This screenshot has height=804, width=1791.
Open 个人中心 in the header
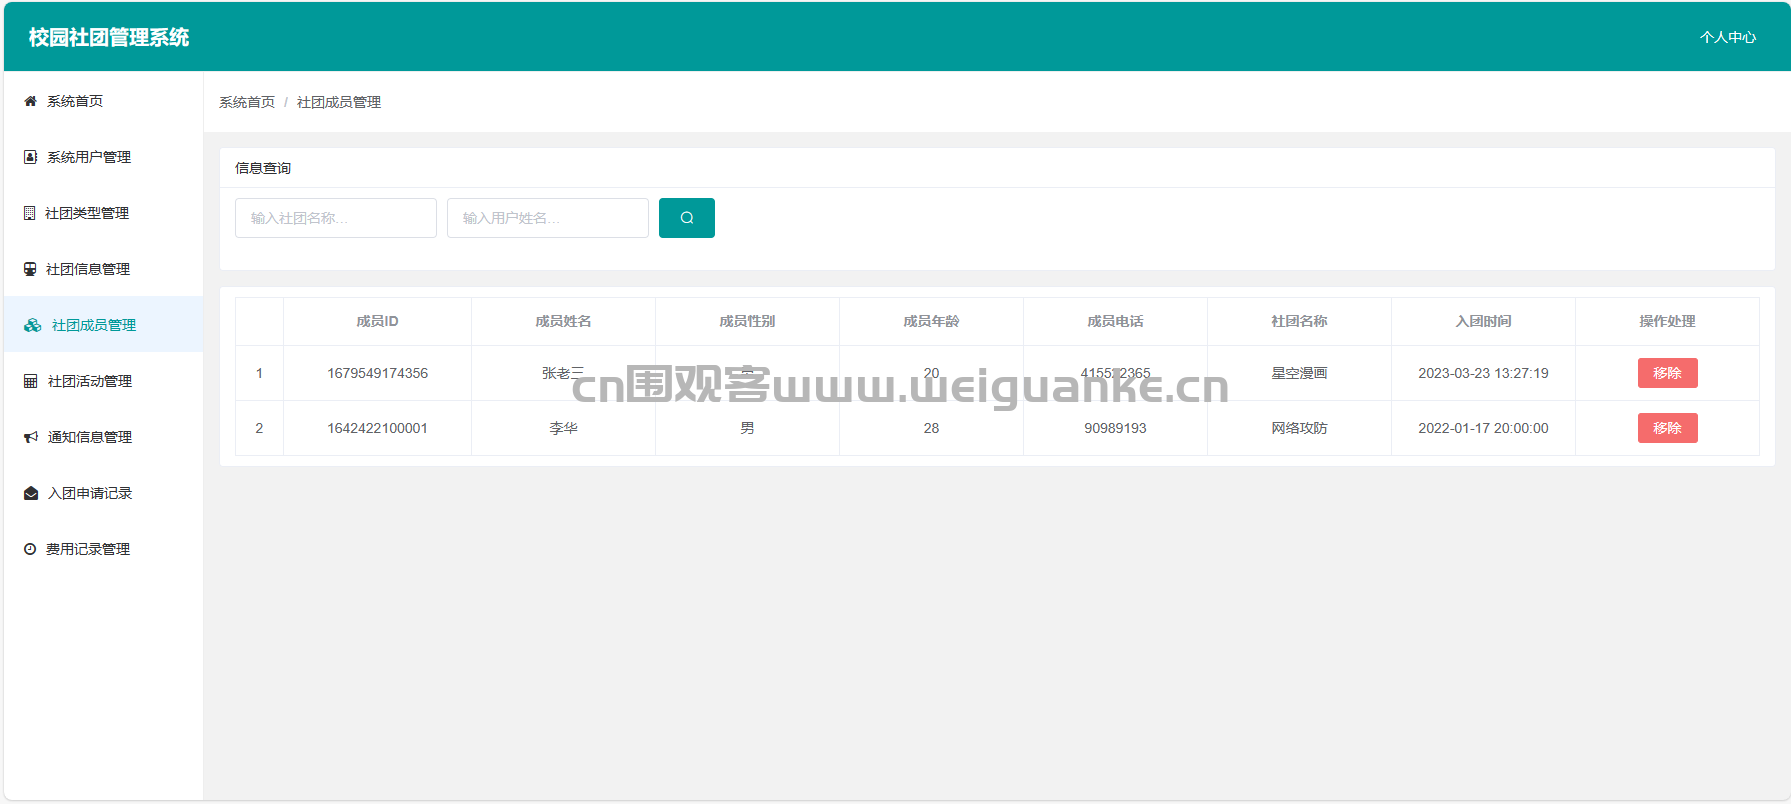pos(1727,37)
